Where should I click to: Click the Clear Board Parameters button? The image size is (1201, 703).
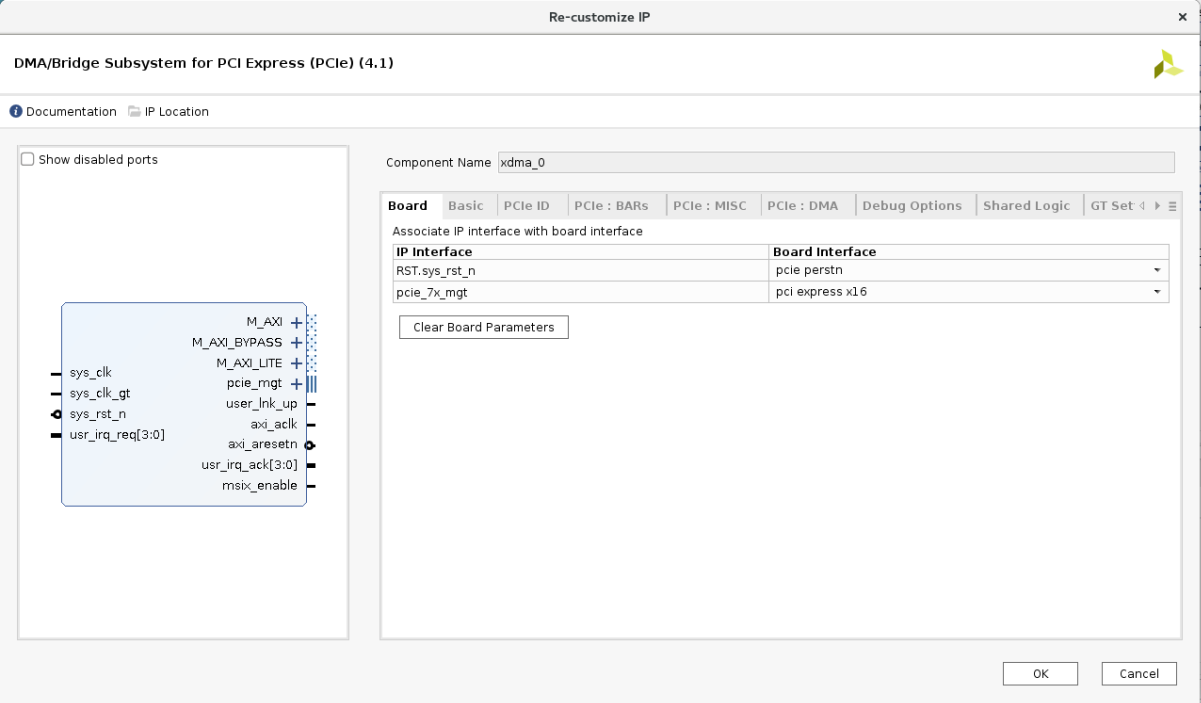pos(483,327)
